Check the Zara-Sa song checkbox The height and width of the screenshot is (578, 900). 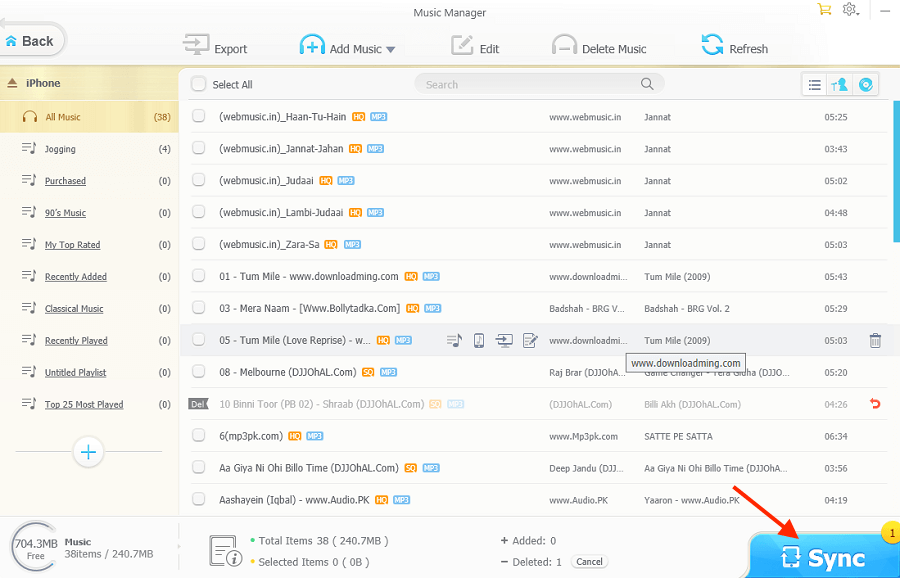pos(199,243)
